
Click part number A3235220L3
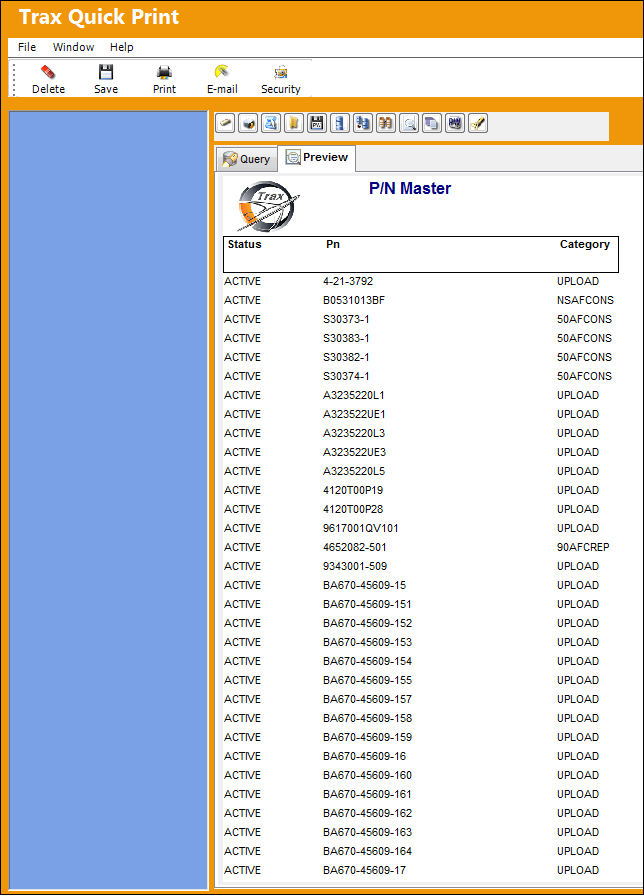(x=354, y=433)
